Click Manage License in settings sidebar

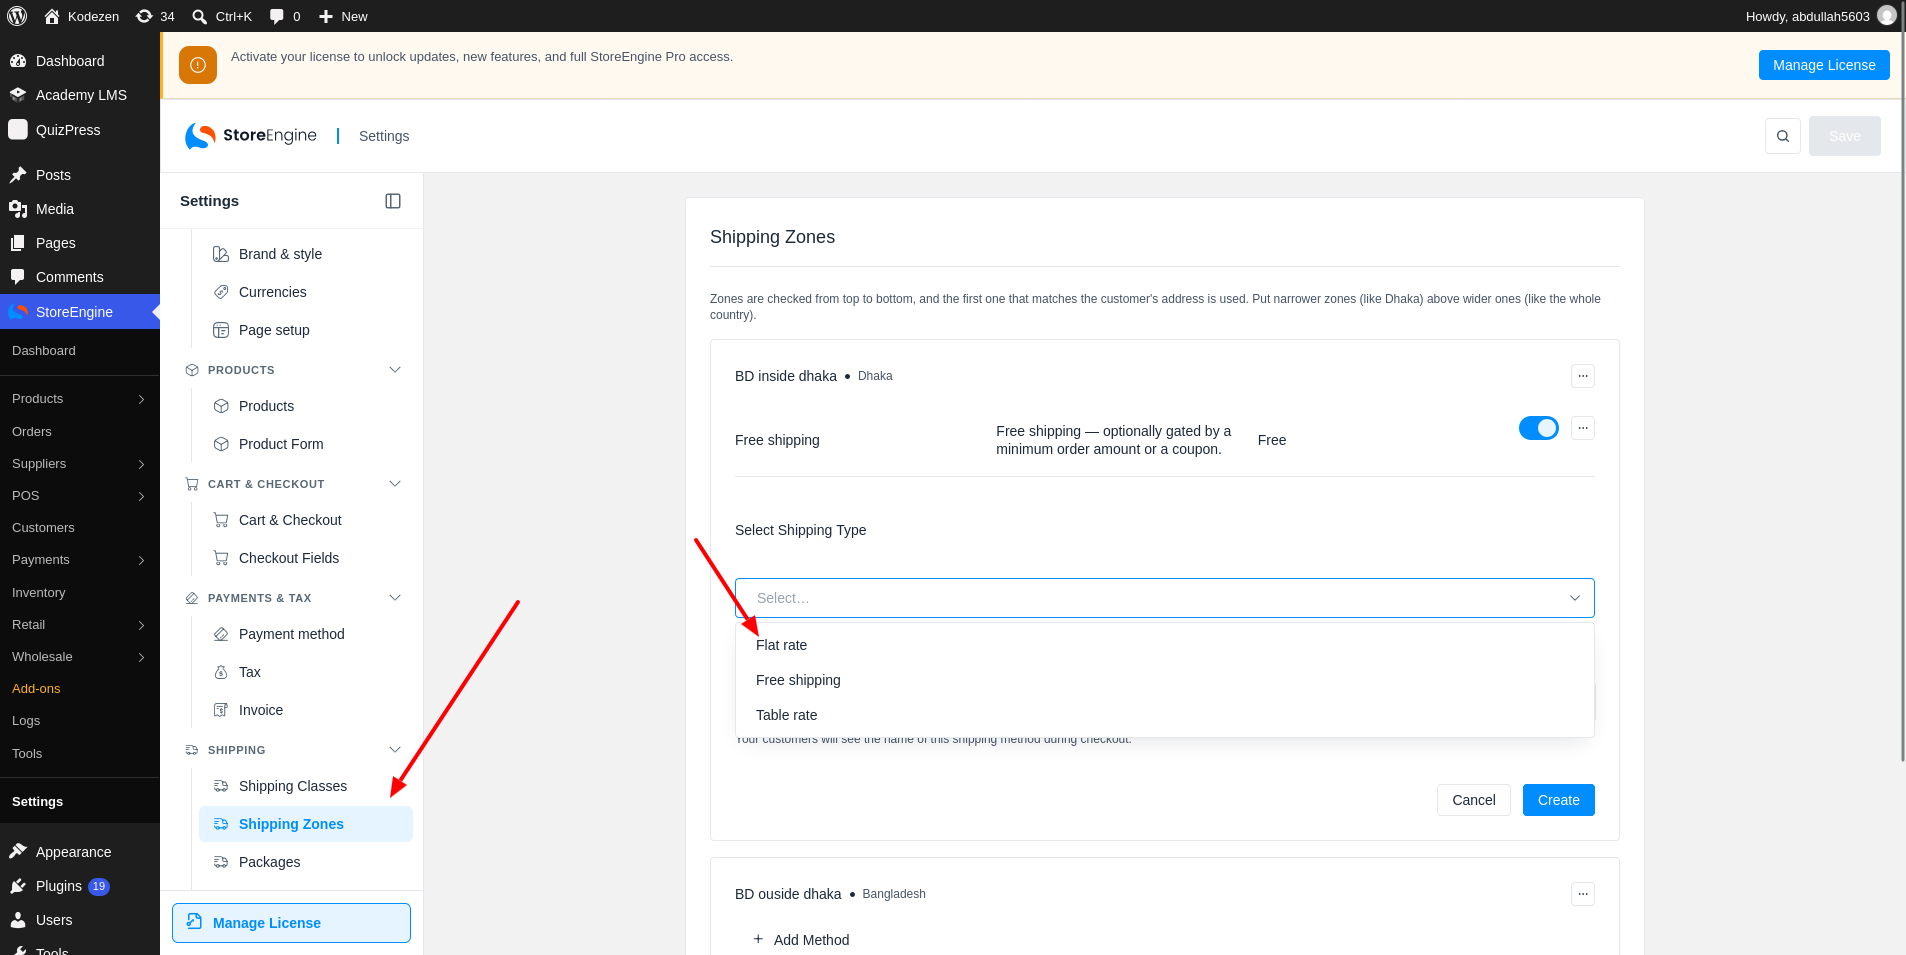[x=291, y=923]
